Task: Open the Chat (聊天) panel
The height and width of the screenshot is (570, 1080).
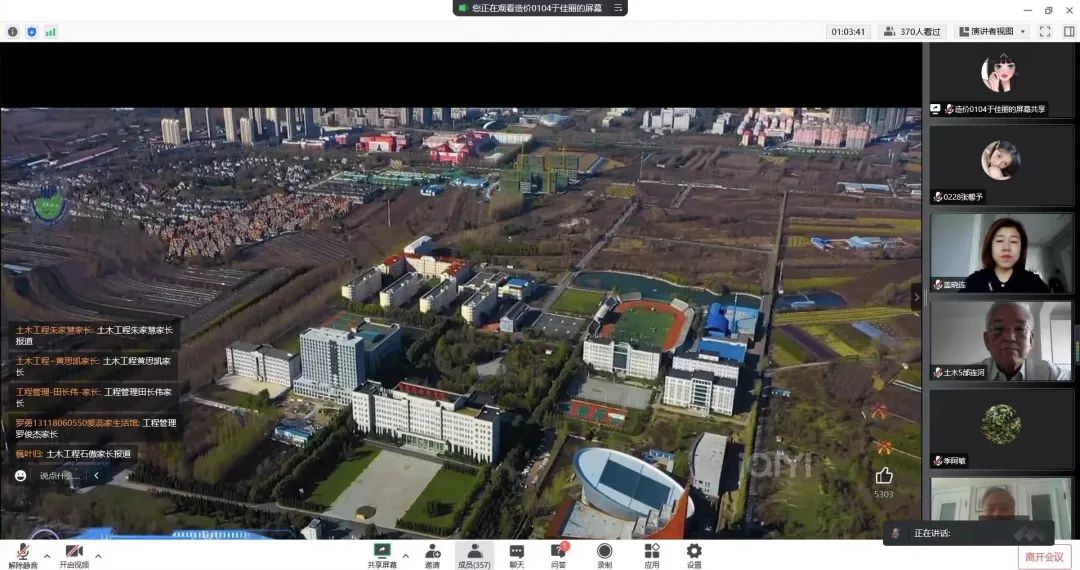Action: 516,554
